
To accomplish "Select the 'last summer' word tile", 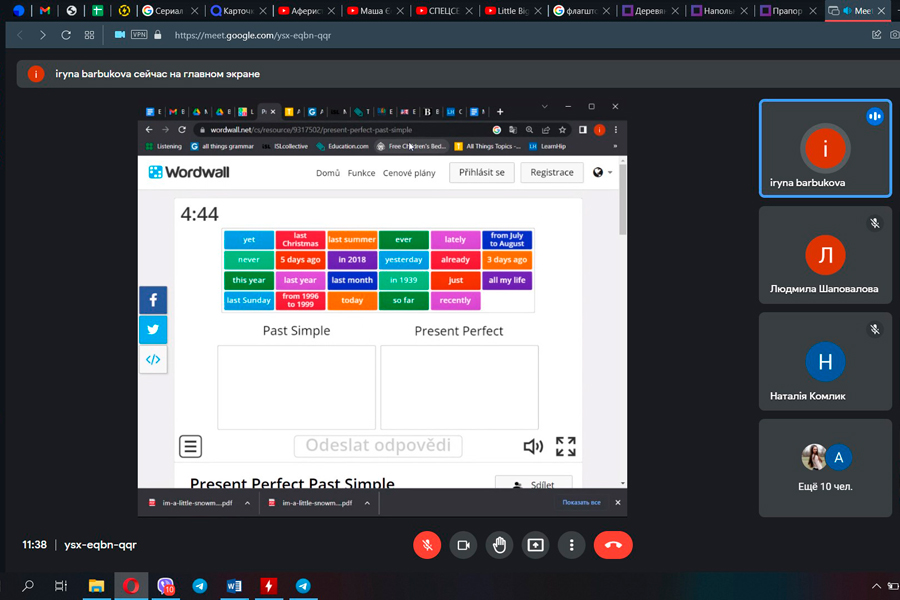I will coord(352,239).
